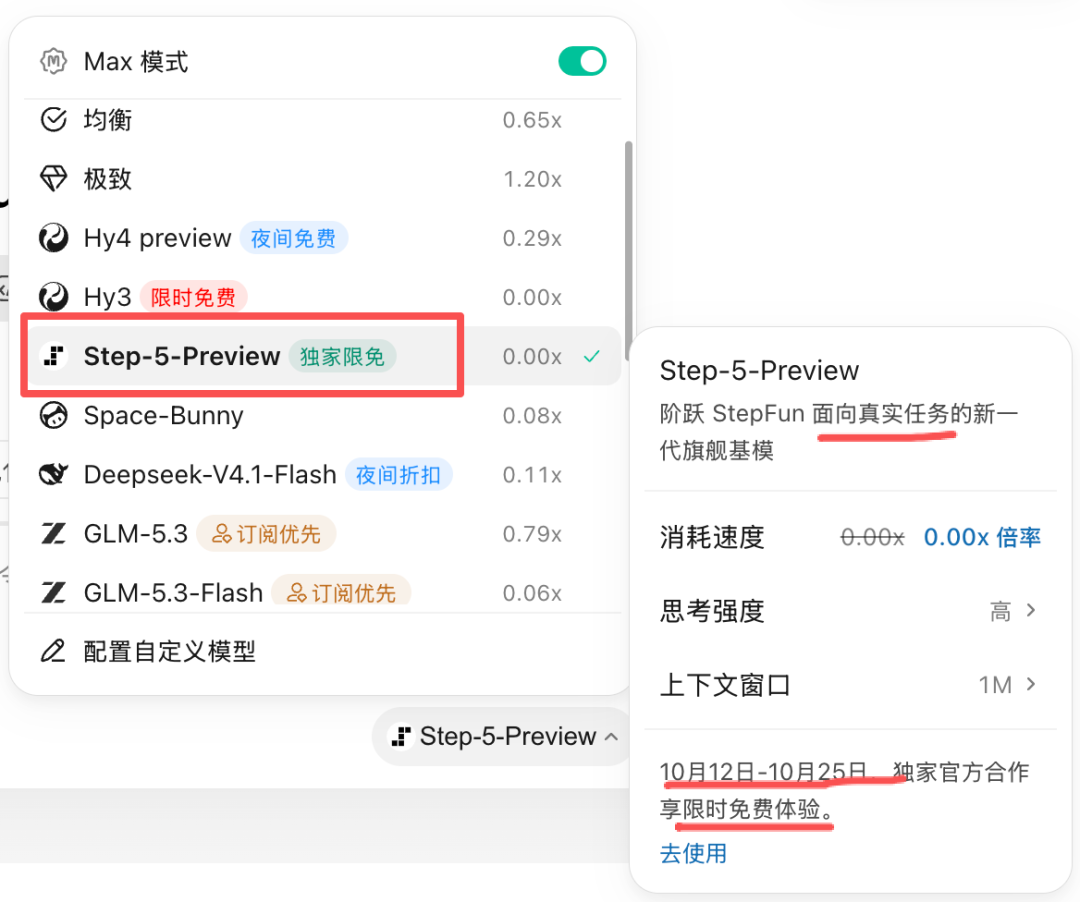Screen dimensions: 1080x902
Task: Click the Hy3 model logo
Action: point(53,297)
